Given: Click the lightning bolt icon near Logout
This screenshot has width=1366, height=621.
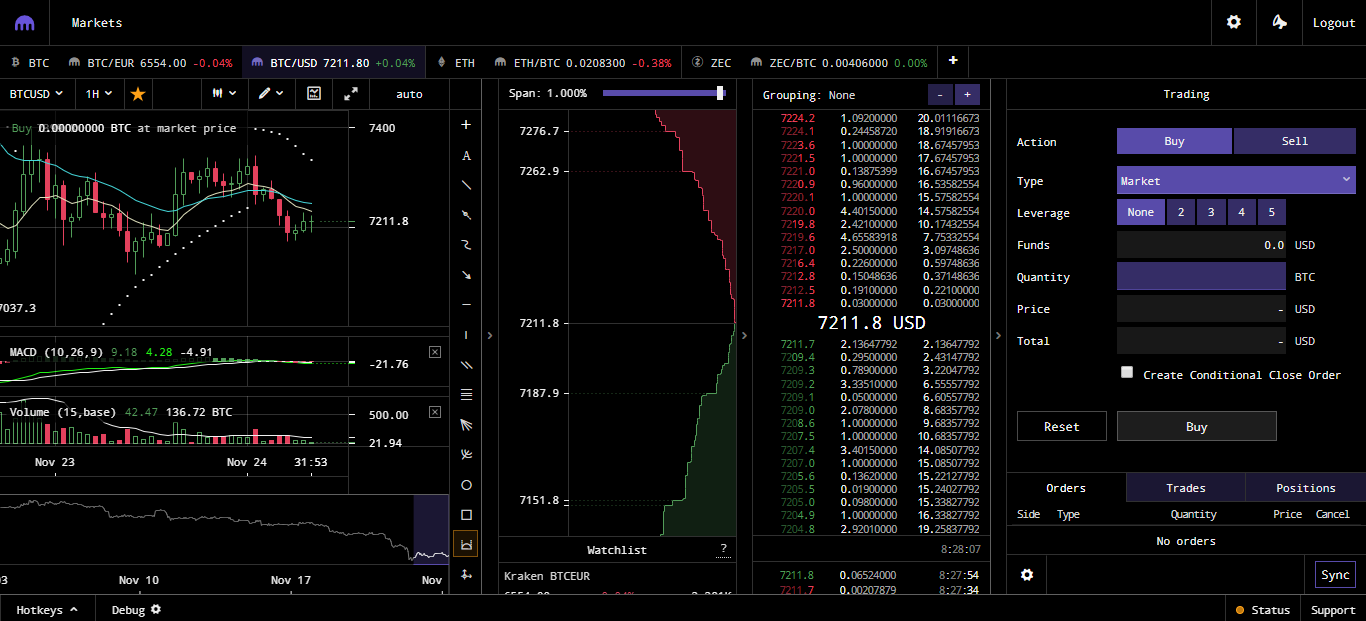Looking at the screenshot, I should click(x=1279, y=22).
